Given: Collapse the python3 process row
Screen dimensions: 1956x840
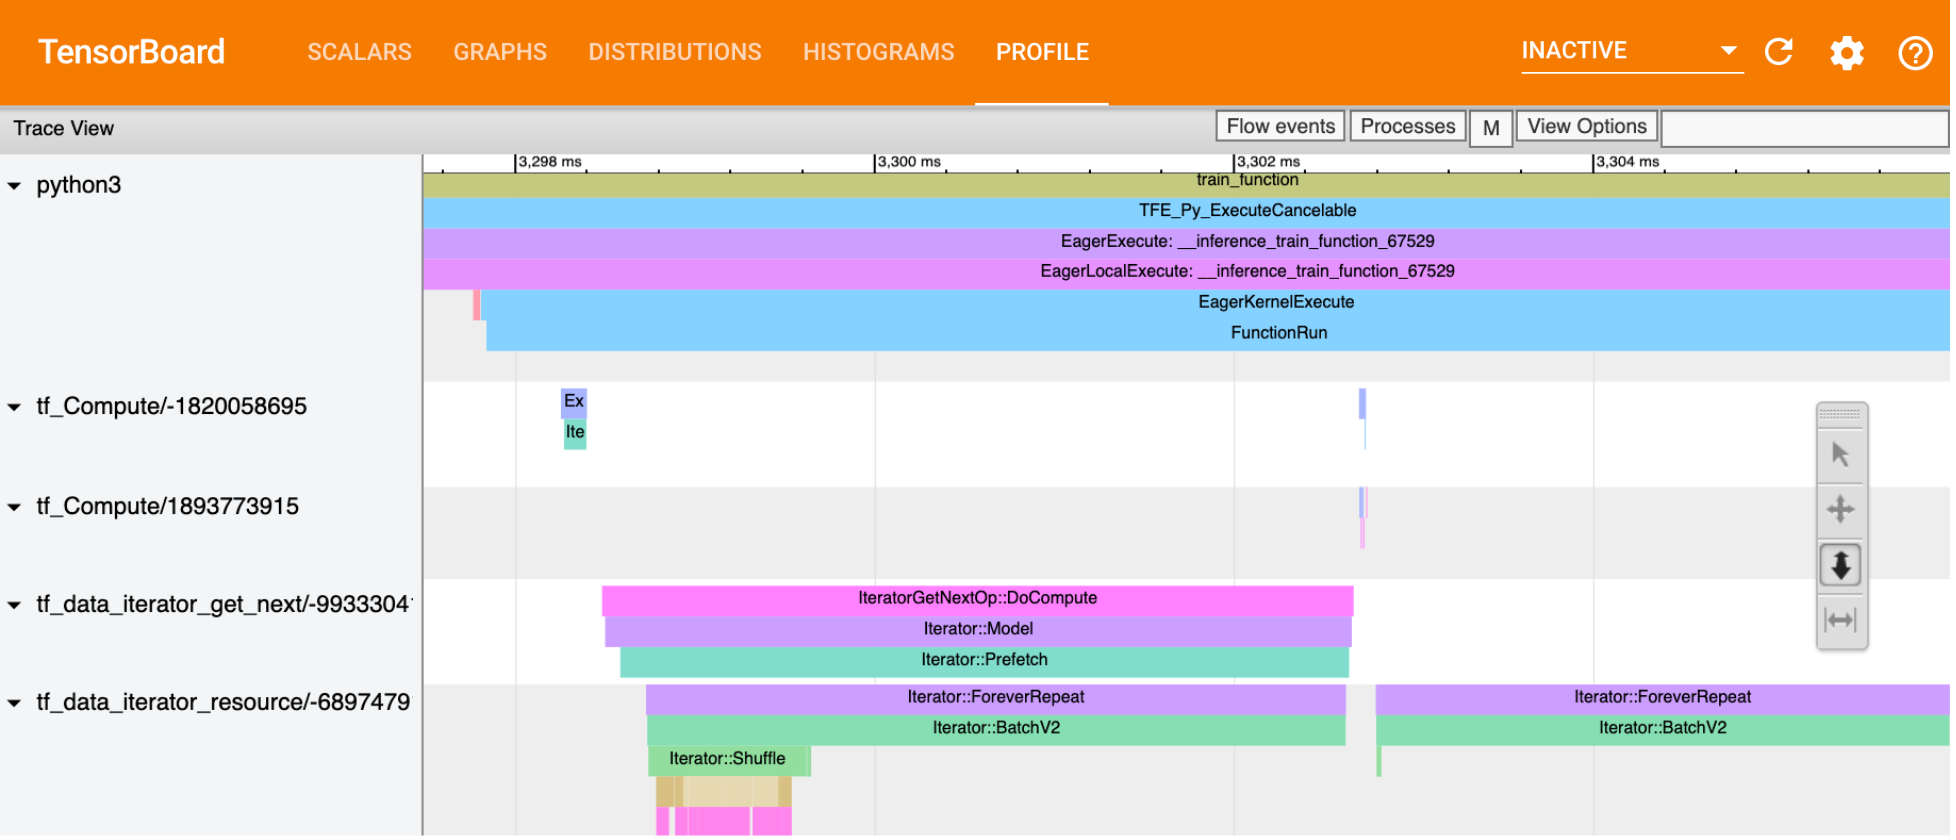Looking at the screenshot, I should point(15,186).
